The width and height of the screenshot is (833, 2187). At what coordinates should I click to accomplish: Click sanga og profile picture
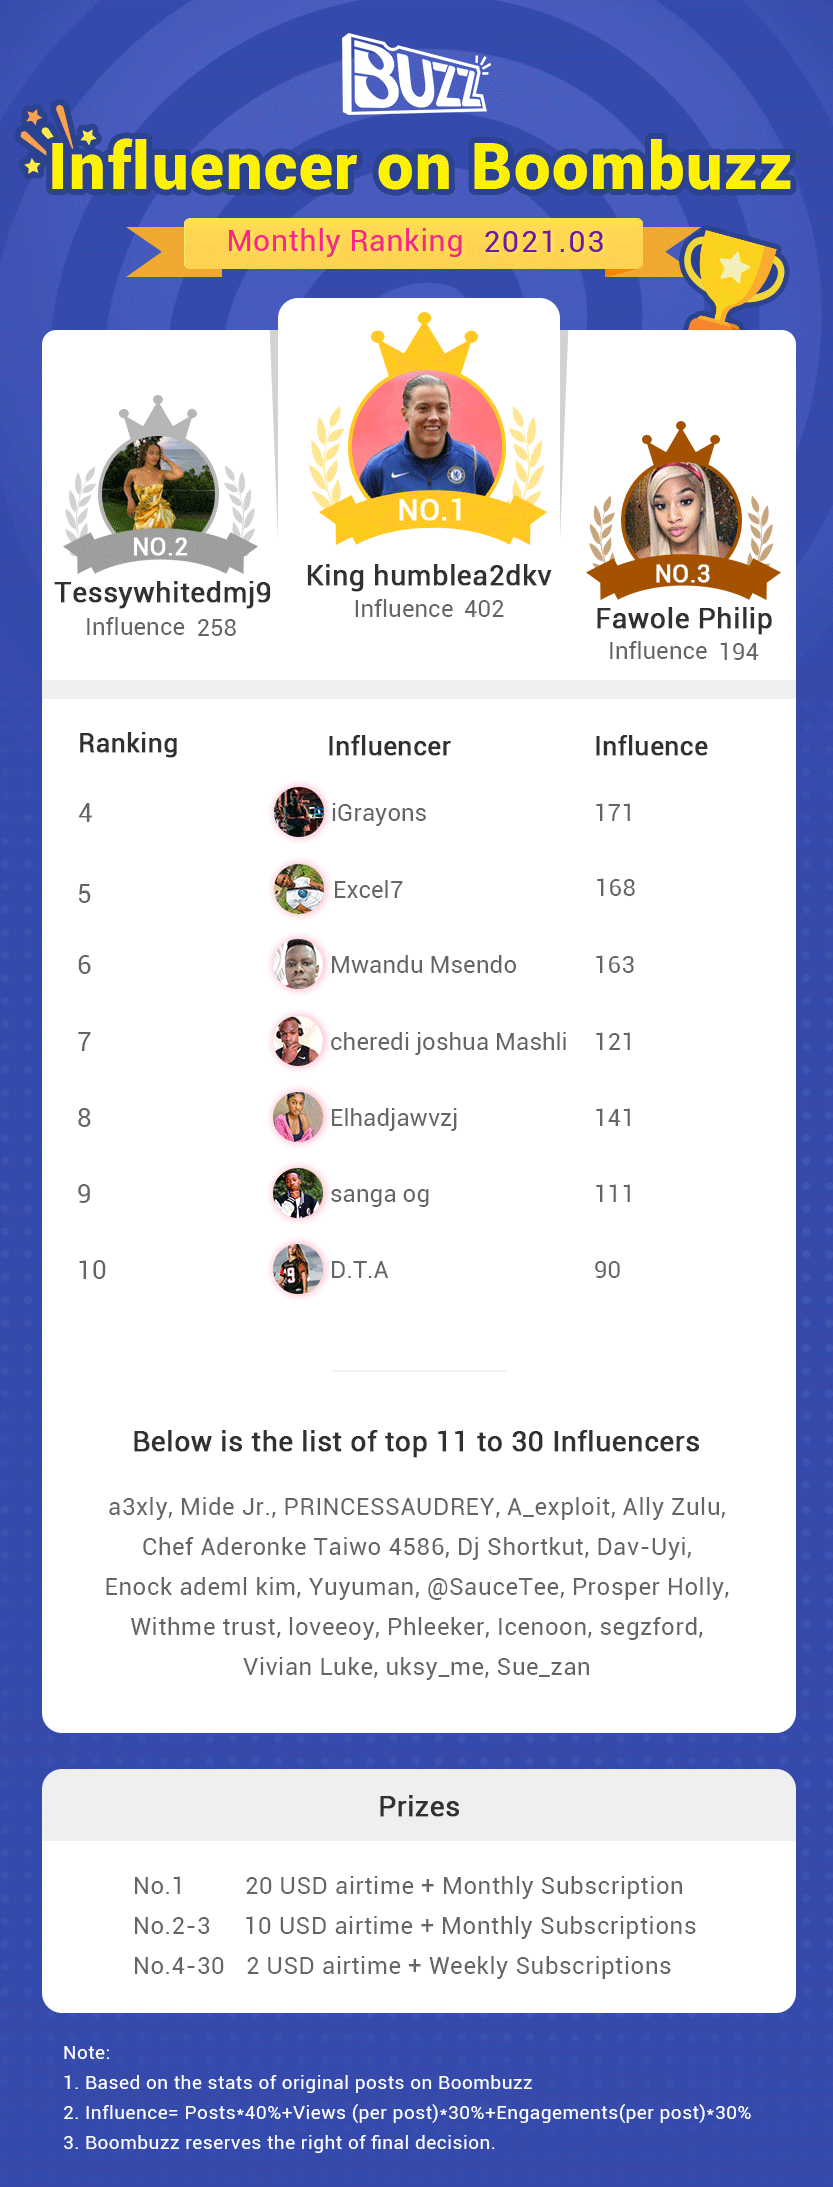[298, 1193]
